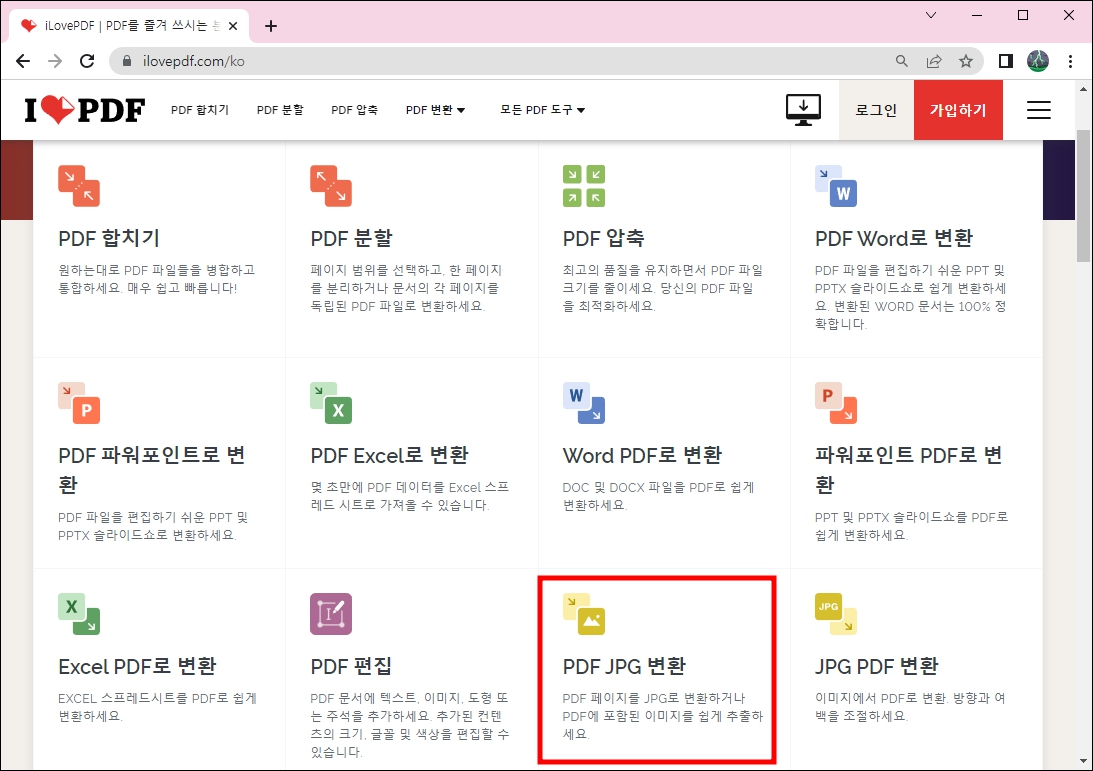Image resolution: width=1093 pixels, height=771 pixels.
Task: Open the hamburger menu icon
Action: (x=1039, y=110)
